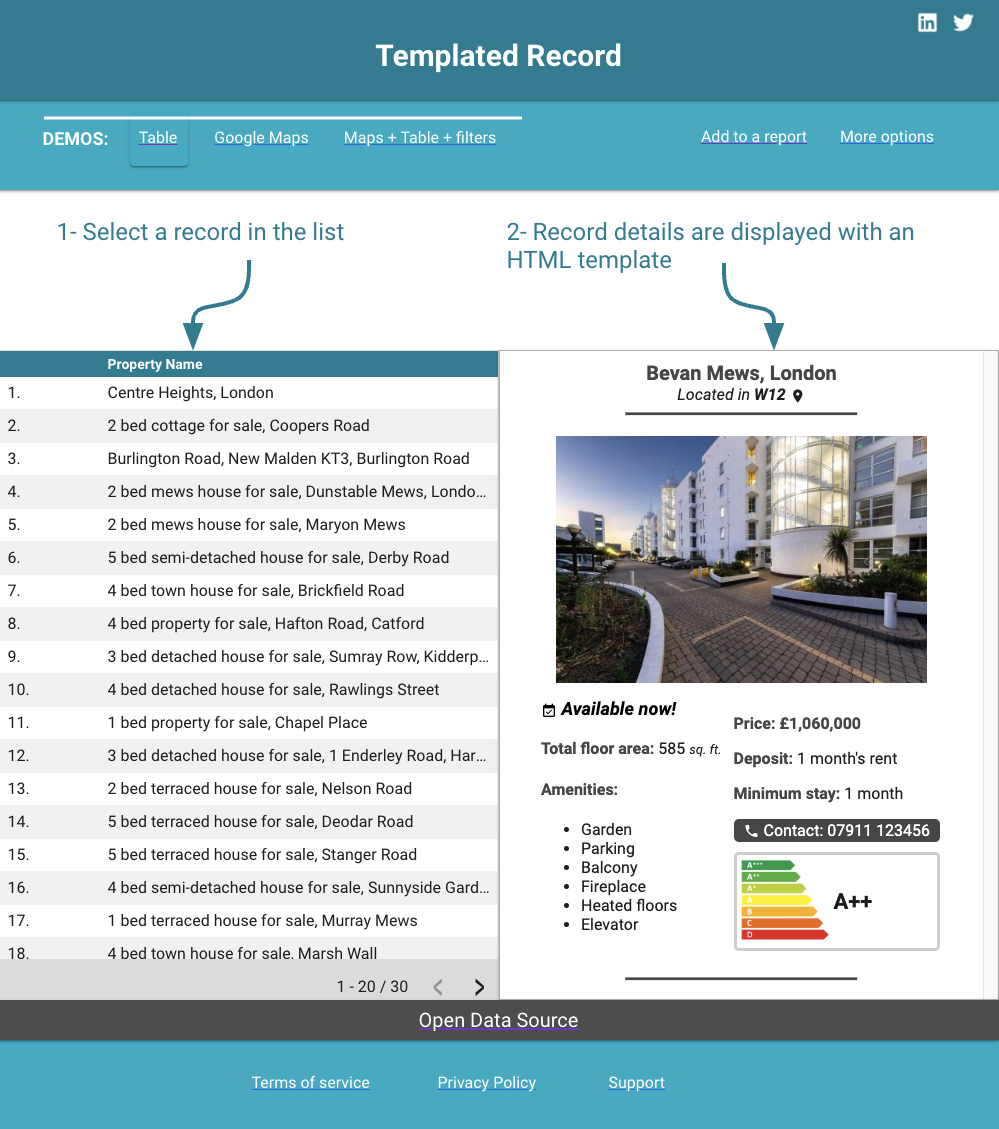The image size is (999, 1129).
Task: Click Open Data Source link
Action: [498, 1020]
